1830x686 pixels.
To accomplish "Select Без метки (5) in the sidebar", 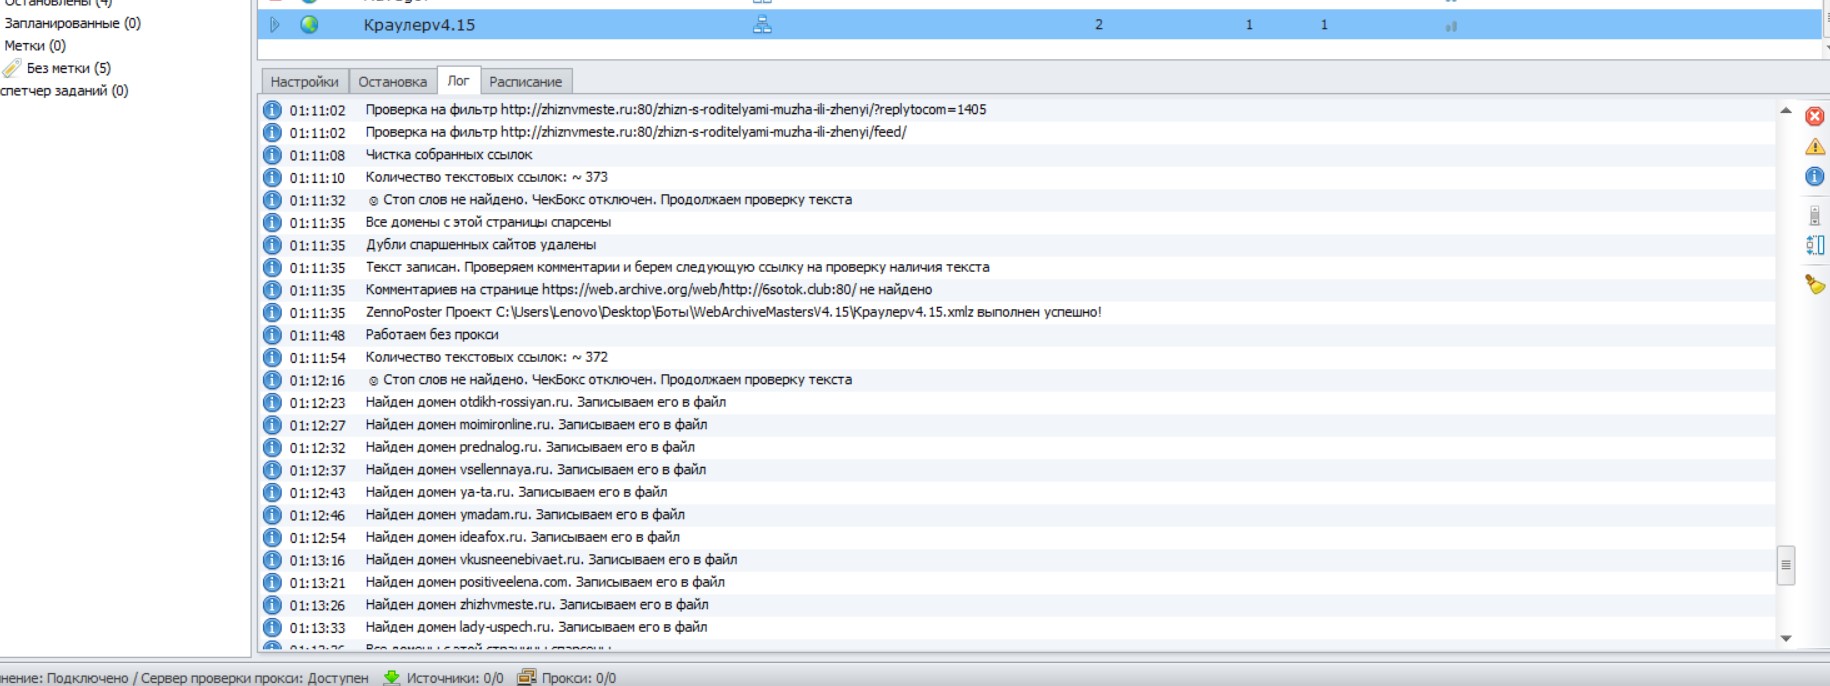I will point(68,68).
